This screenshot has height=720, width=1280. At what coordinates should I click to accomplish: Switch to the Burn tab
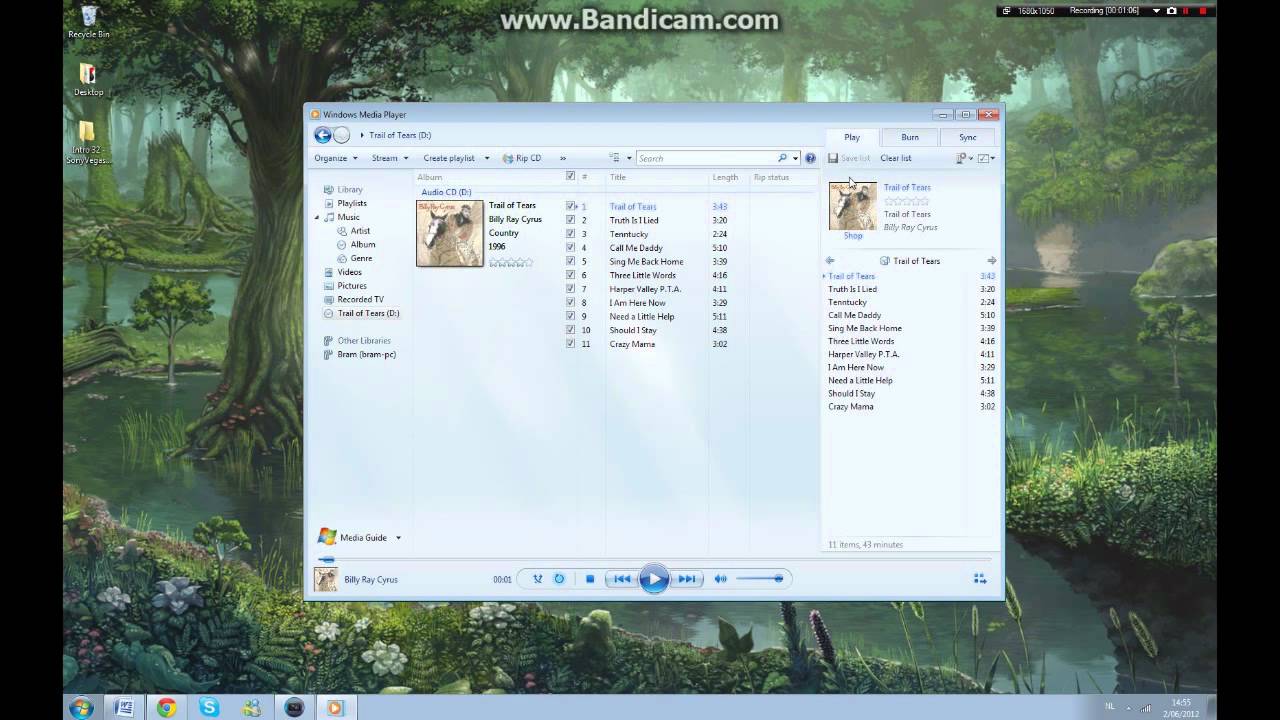tap(910, 137)
